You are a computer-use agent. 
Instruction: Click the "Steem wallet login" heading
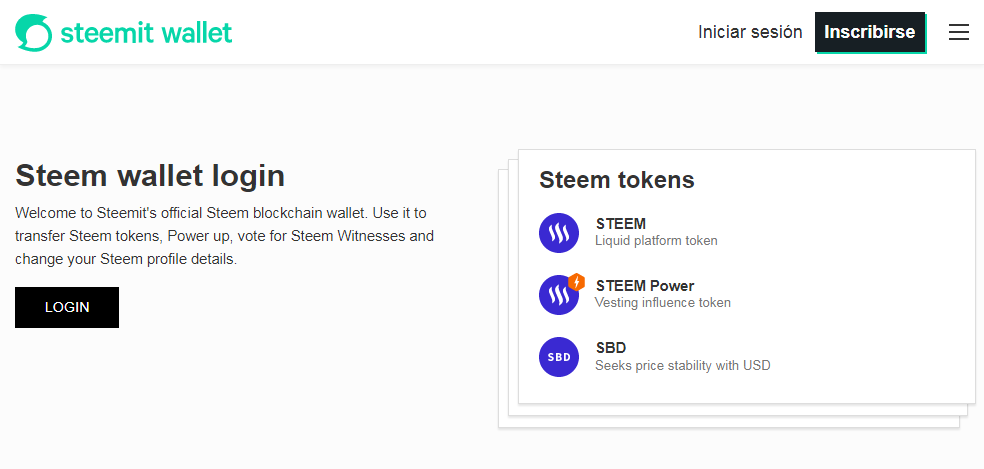(150, 176)
